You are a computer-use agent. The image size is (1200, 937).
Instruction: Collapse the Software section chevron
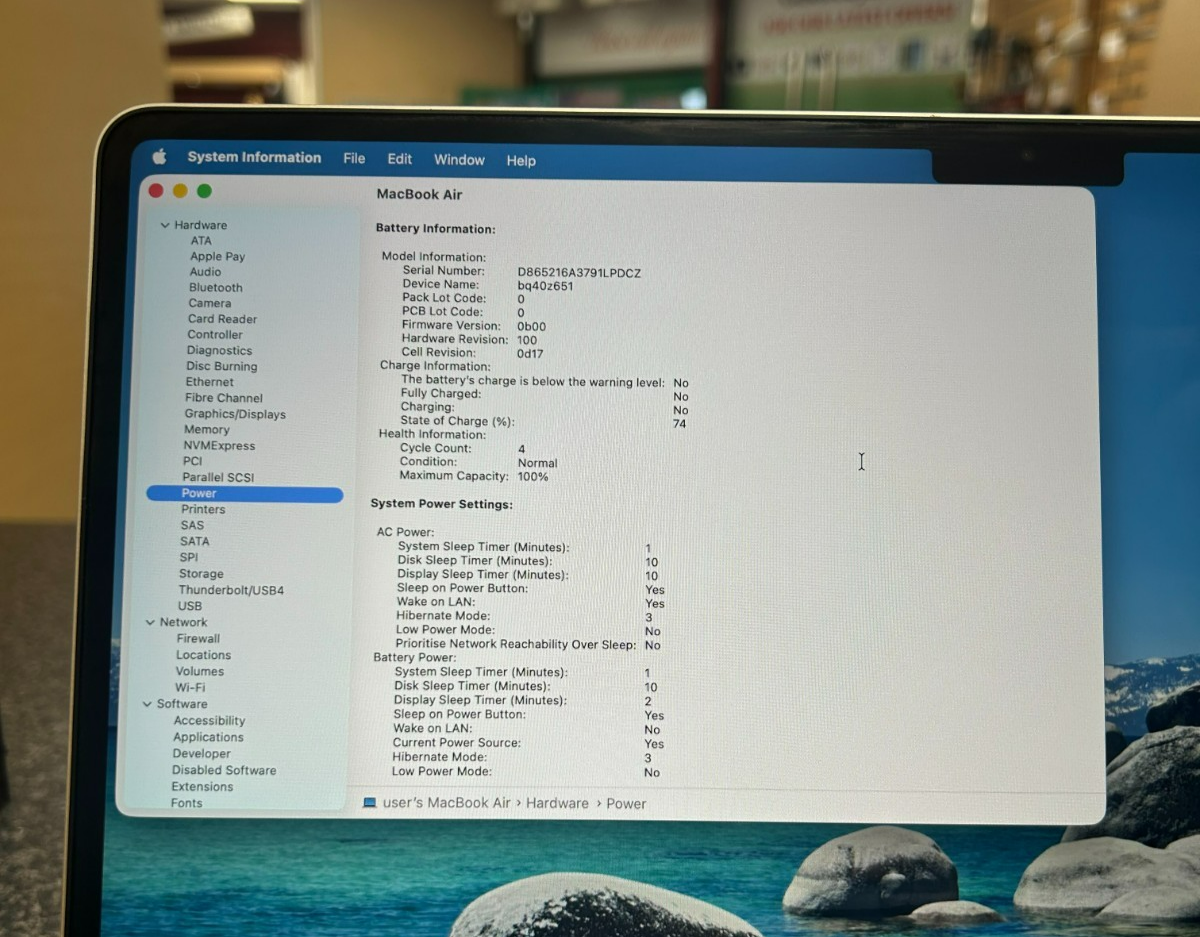[x=147, y=704]
